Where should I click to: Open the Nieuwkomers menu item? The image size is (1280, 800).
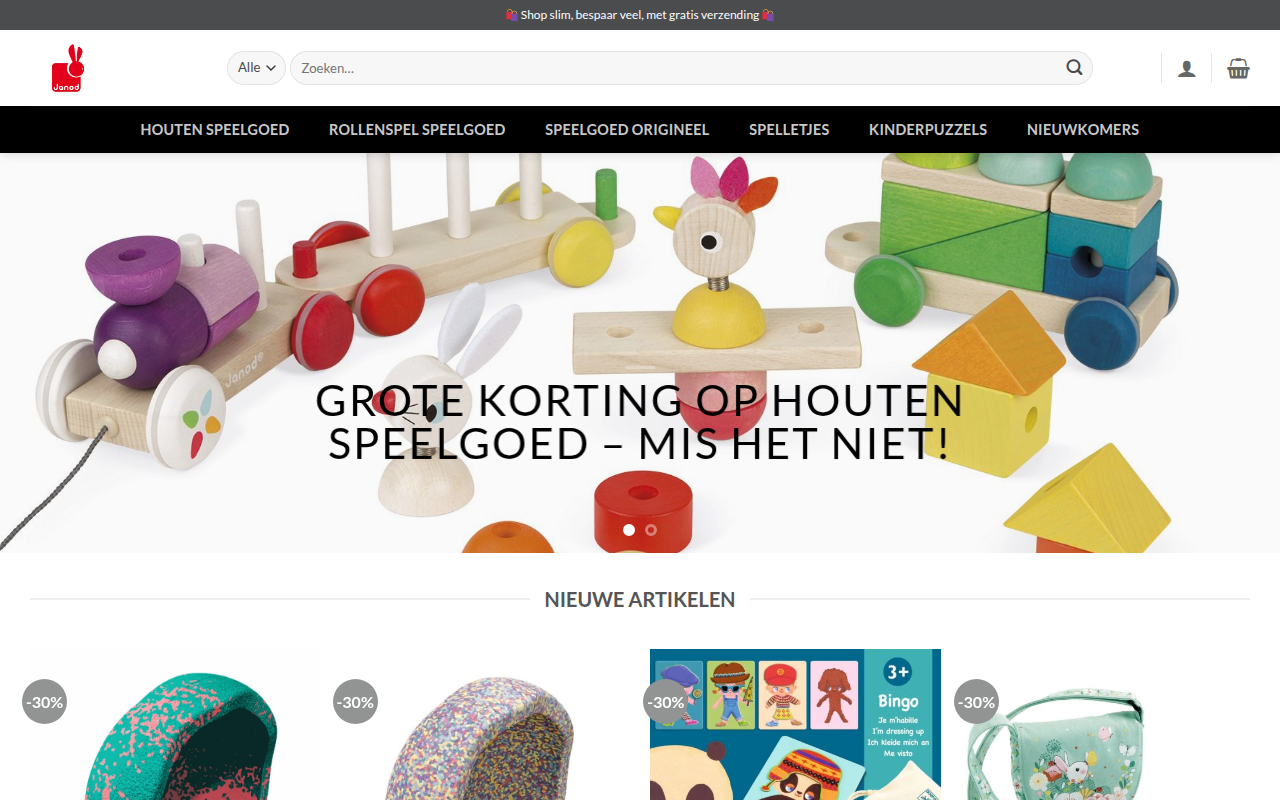1083,129
